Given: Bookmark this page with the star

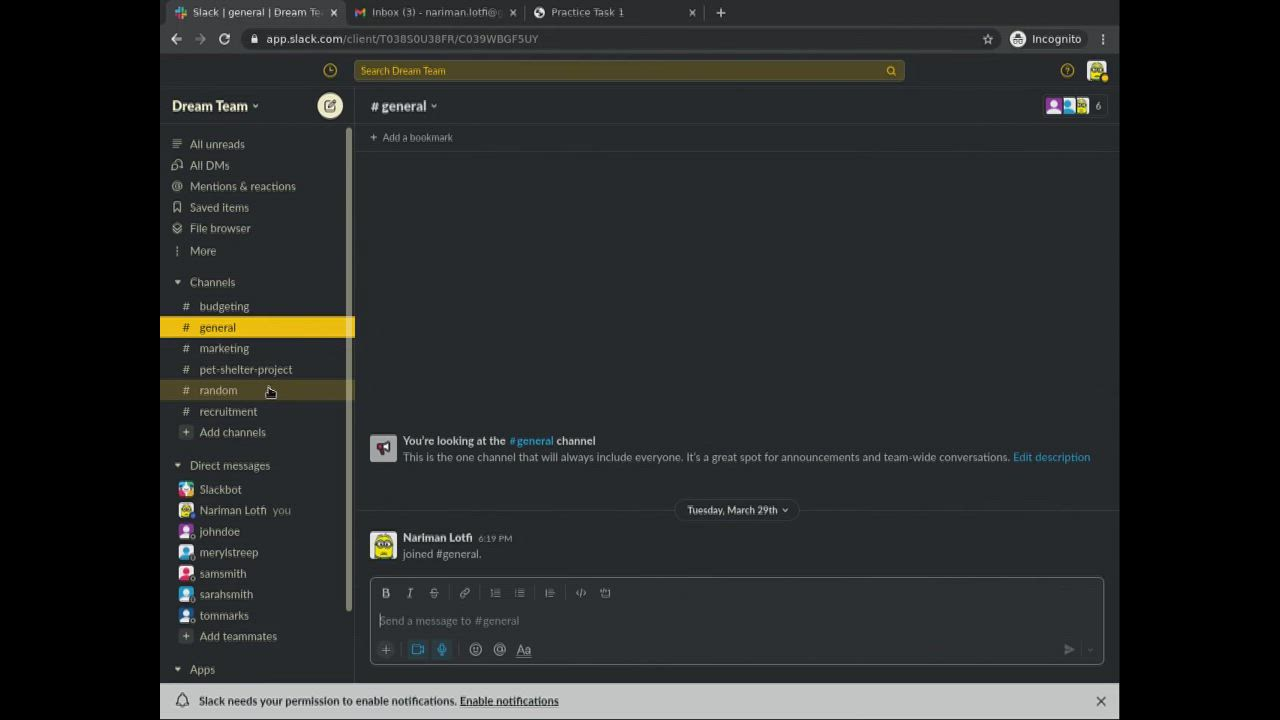Looking at the screenshot, I should (x=988, y=39).
